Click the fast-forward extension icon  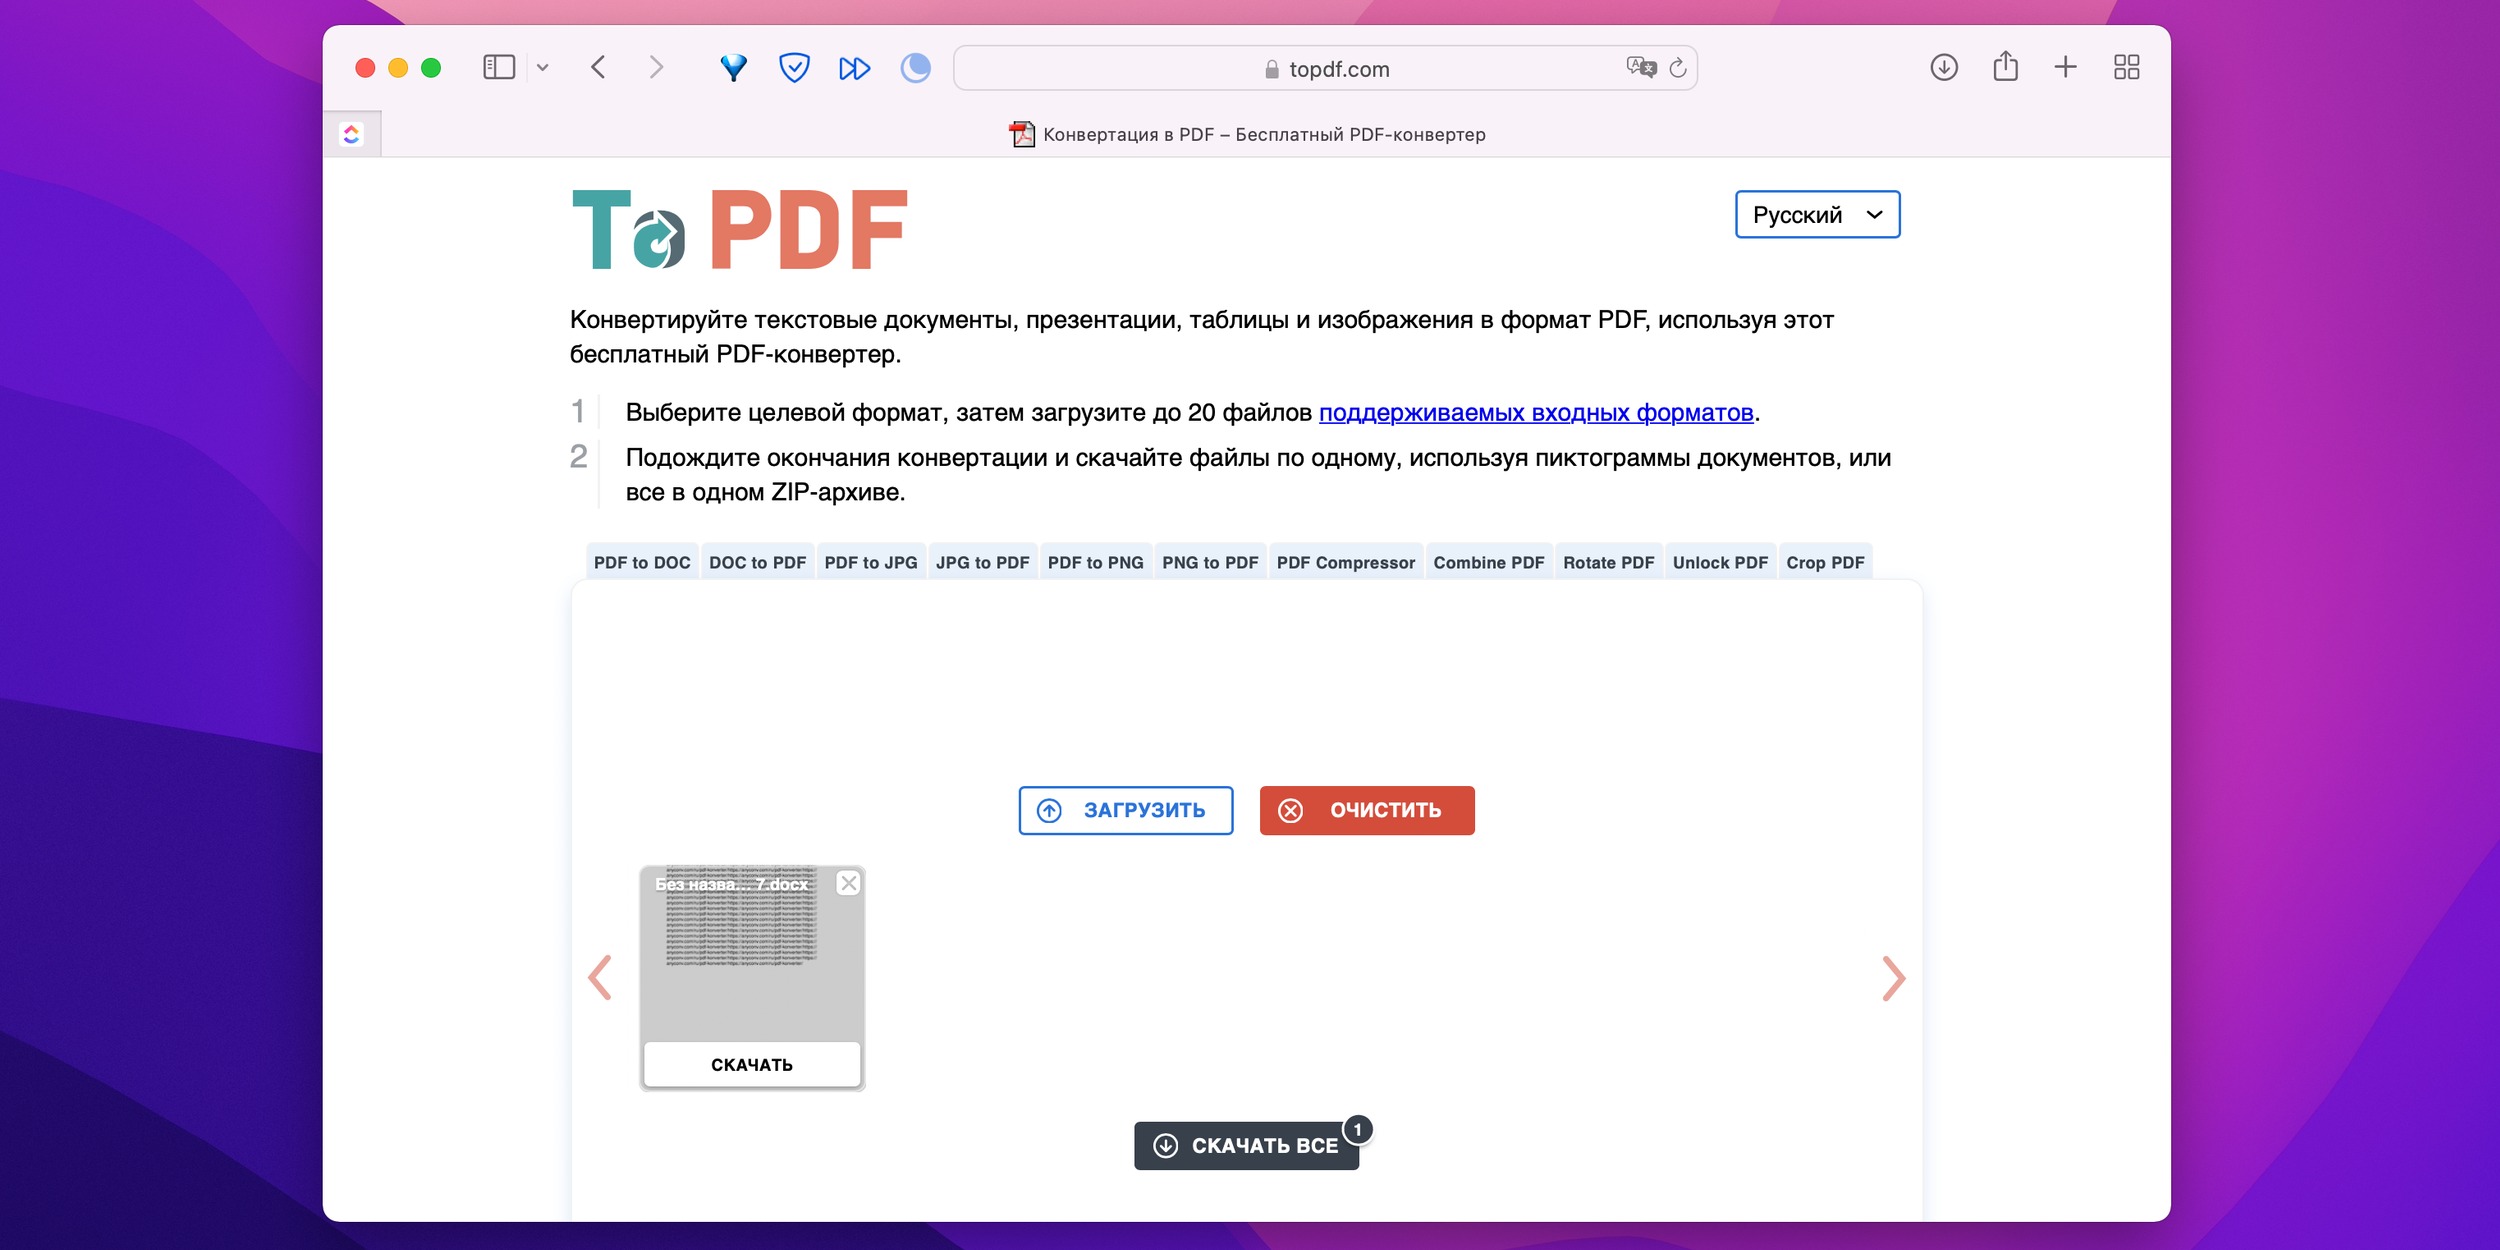pos(854,68)
